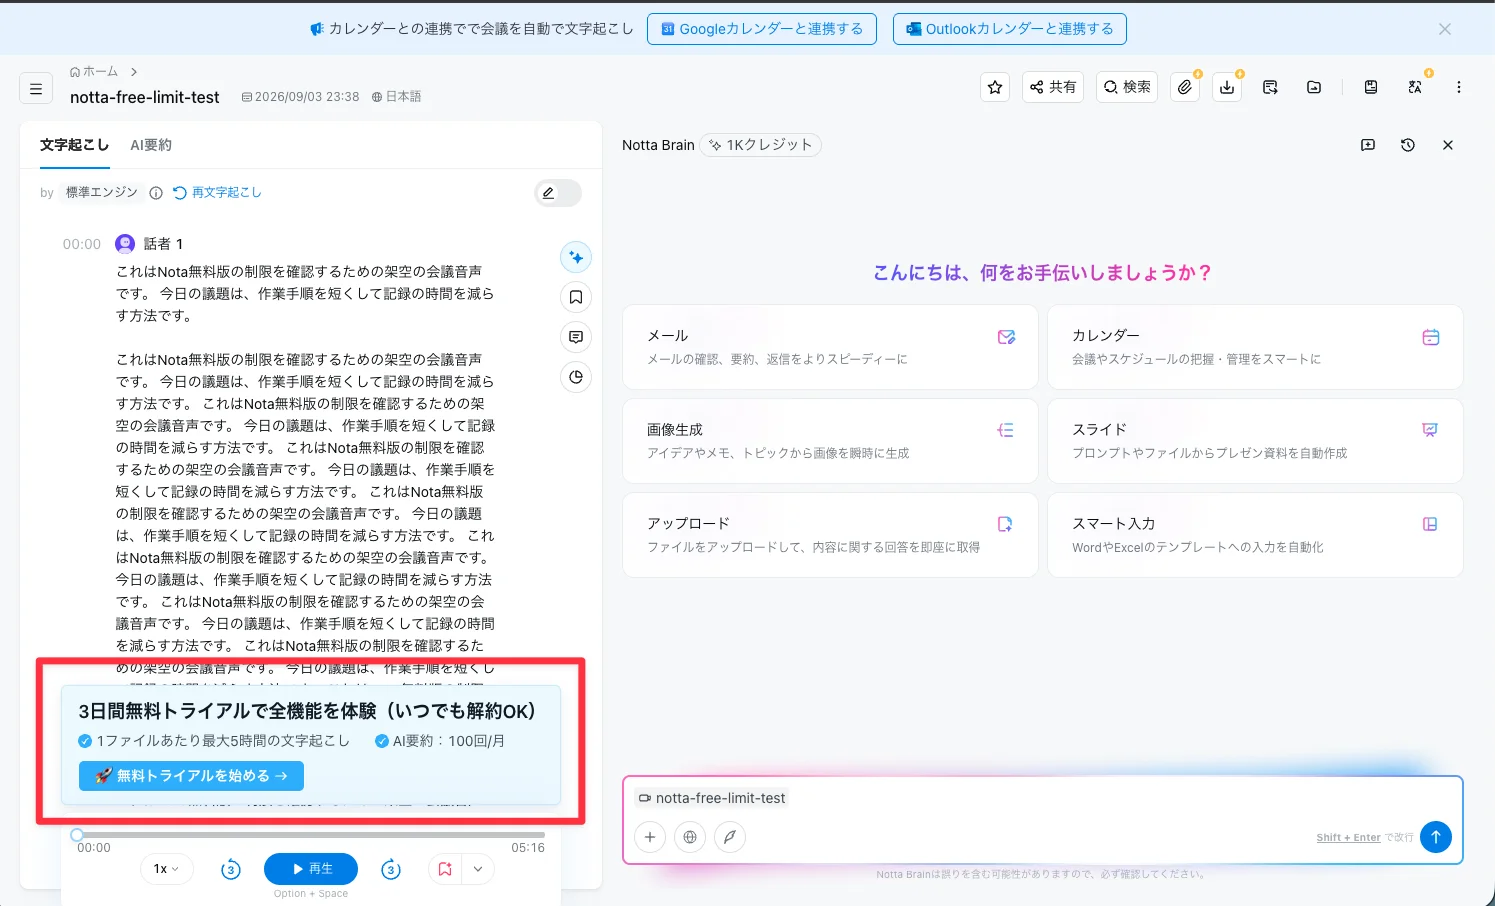1495x906 pixels.
Task: Switch to the AI要約 tab
Action: (151, 145)
